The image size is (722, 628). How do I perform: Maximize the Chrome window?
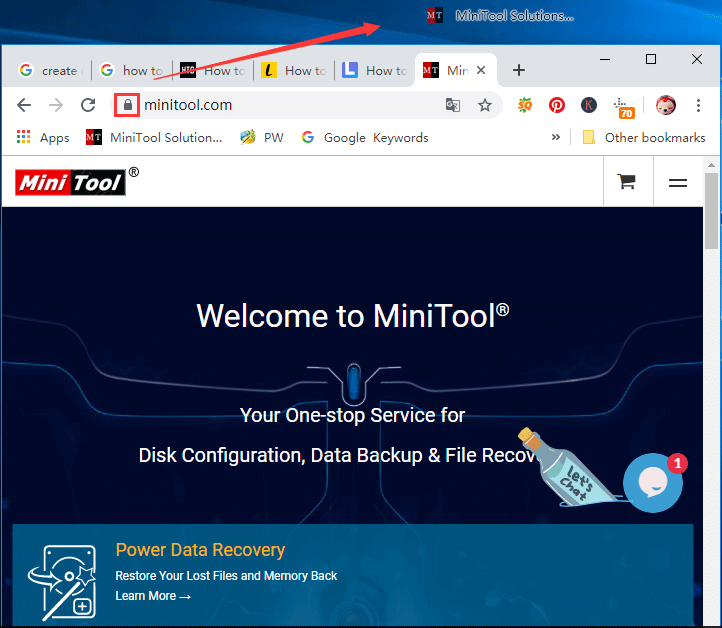pyautogui.click(x=651, y=59)
